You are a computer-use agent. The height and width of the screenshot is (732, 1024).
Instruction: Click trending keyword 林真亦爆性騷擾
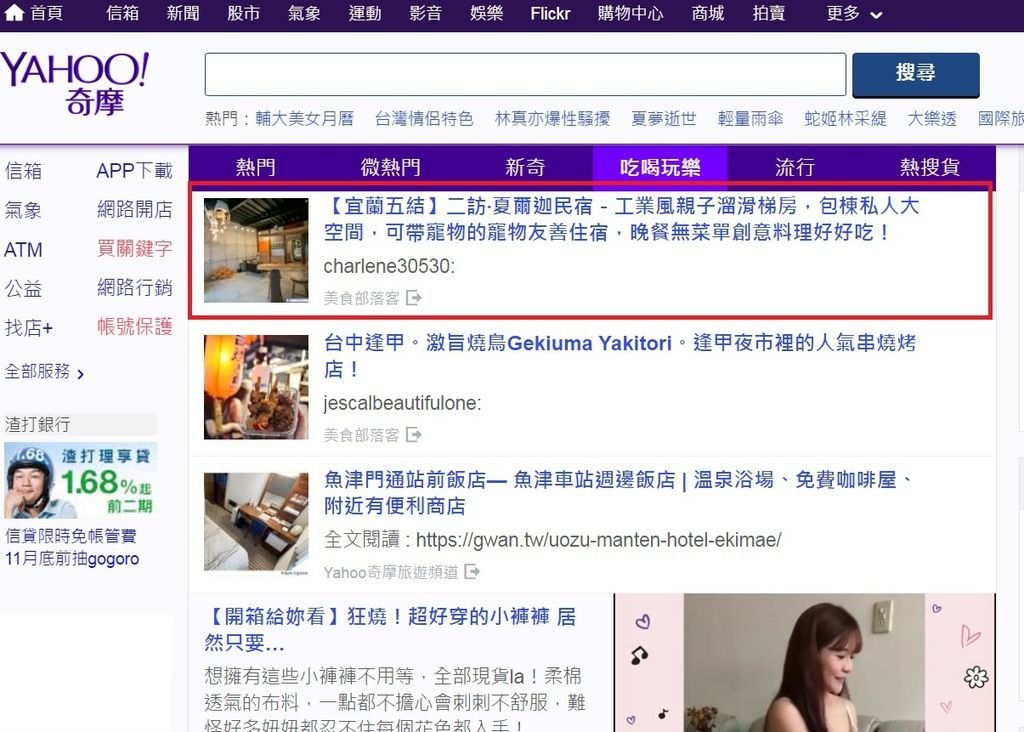[x=552, y=118]
